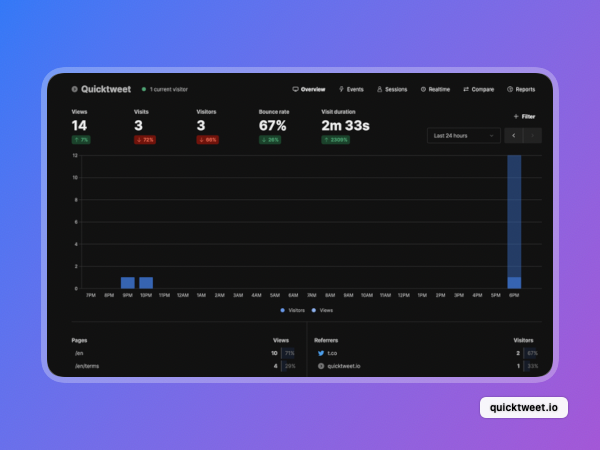Click the green current visitor status dot
This screenshot has height=450, width=600.
pyautogui.click(x=144, y=89)
